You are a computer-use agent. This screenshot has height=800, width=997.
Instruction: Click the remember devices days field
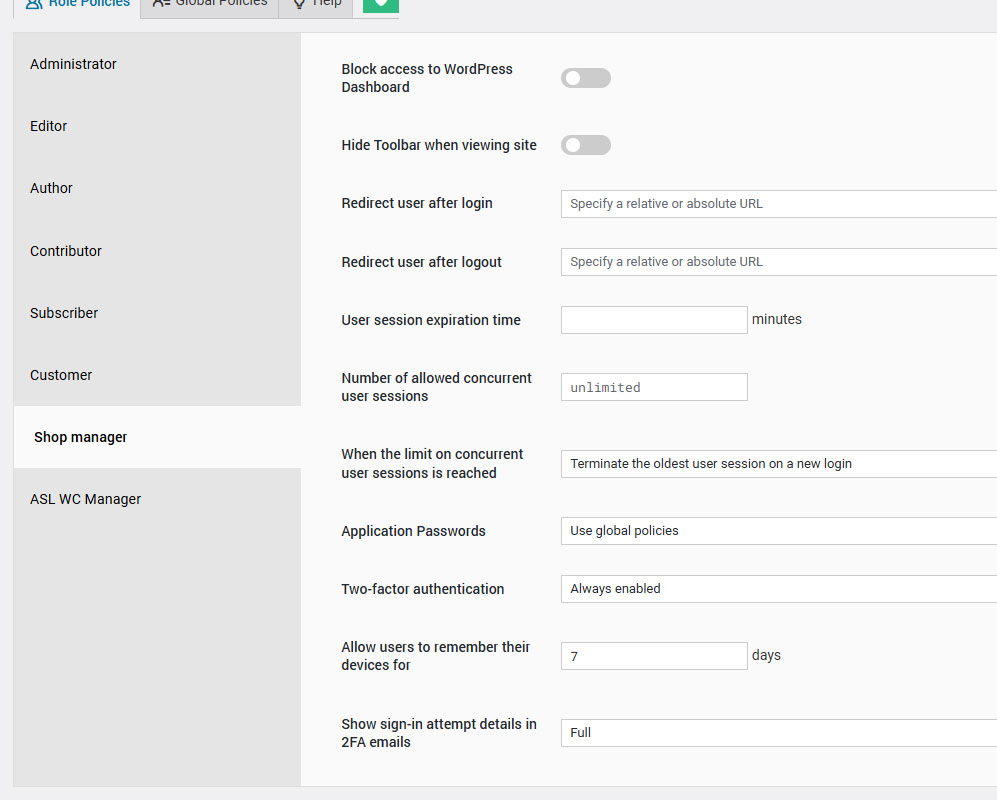654,656
